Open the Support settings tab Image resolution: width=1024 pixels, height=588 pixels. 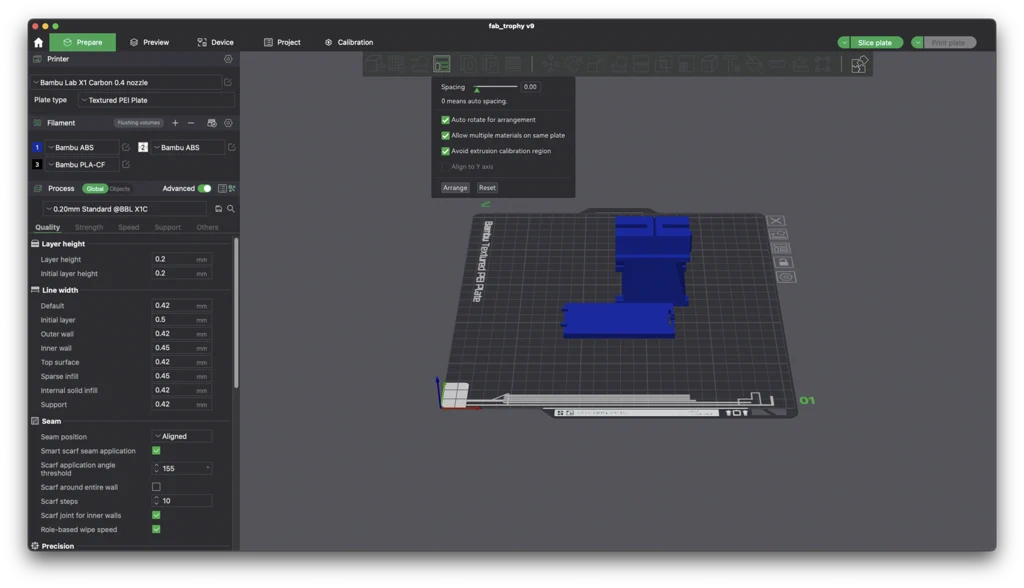pyautogui.click(x=167, y=227)
